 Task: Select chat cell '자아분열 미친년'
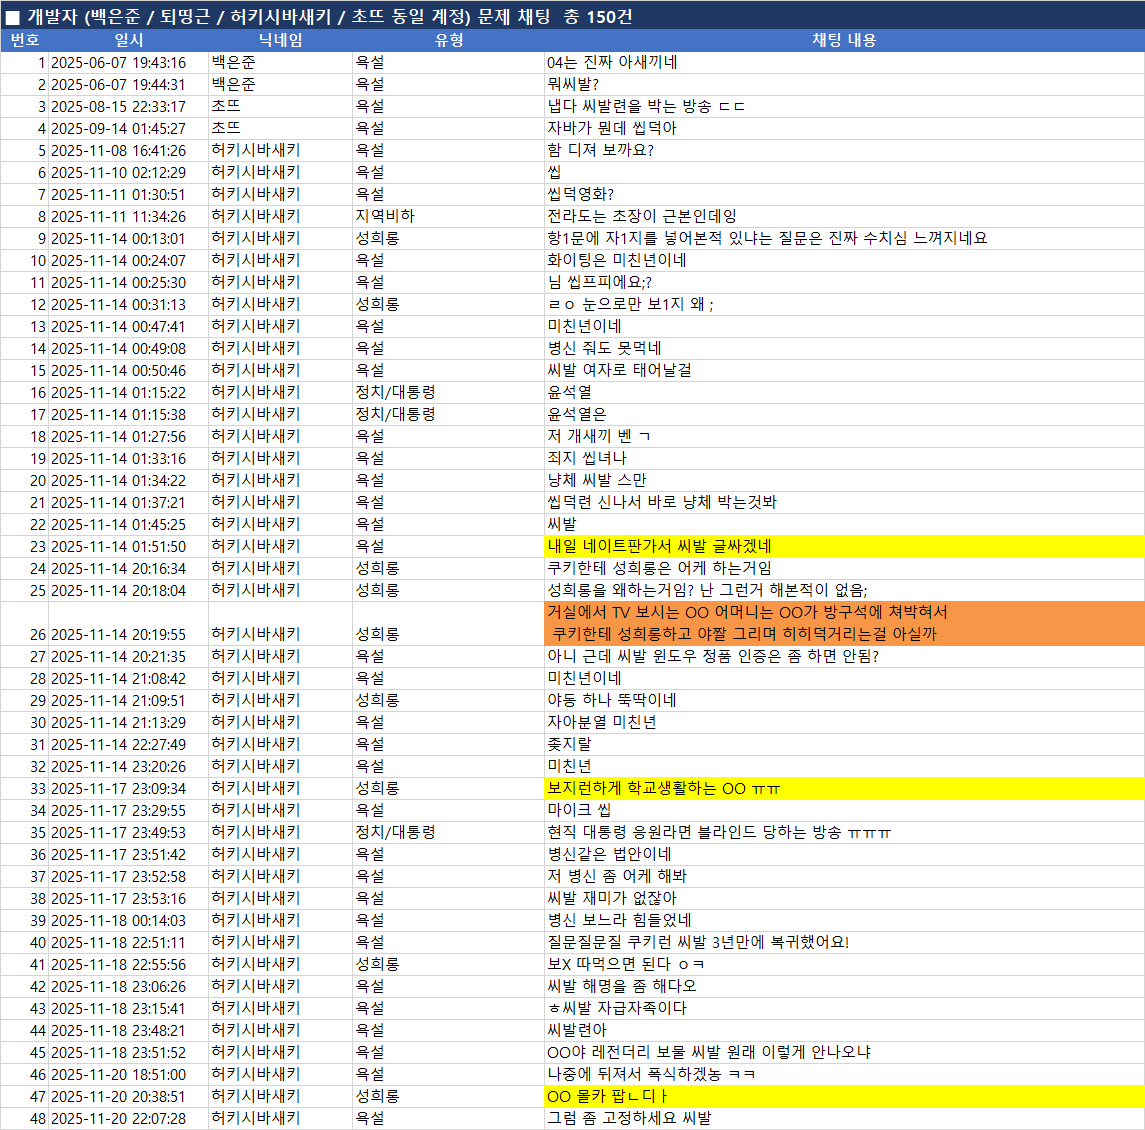click(844, 722)
